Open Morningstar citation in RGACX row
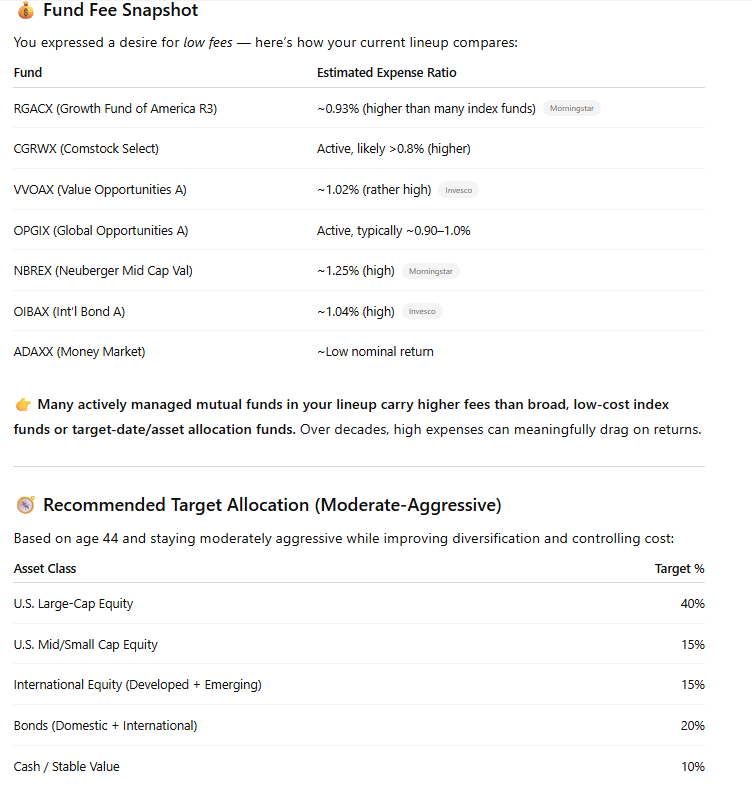This screenshot has width=752, height=790. (x=572, y=108)
